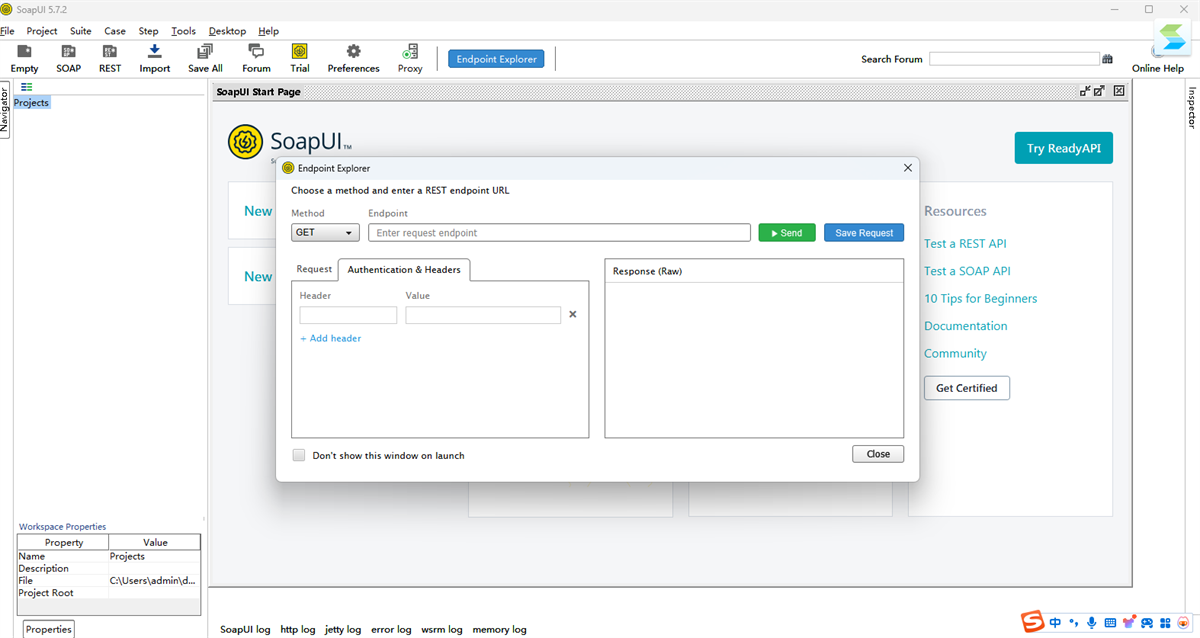Image resolution: width=1200 pixels, height=638 pixels.
Task: Click the Endpoint Explorer toolbar button
Action: [x=496, y=59]
